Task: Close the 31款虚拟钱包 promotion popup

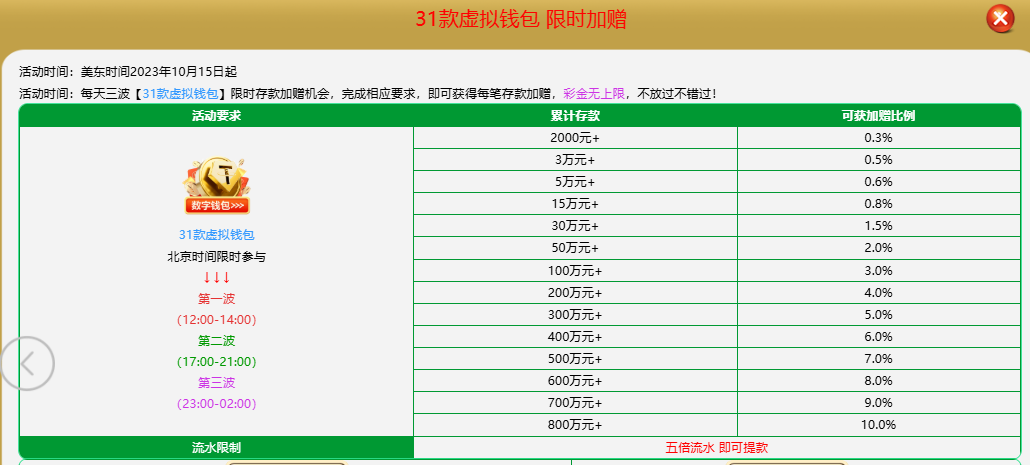Action: coord(1000,19)
